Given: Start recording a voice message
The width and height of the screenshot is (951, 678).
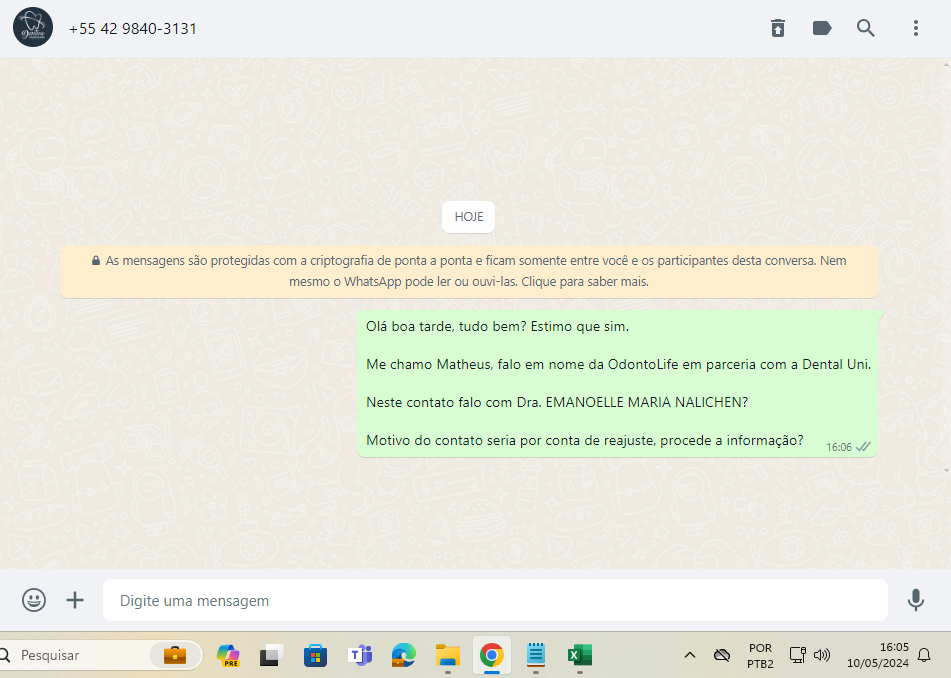Looking at the screenshot, I should click(915, 600).
